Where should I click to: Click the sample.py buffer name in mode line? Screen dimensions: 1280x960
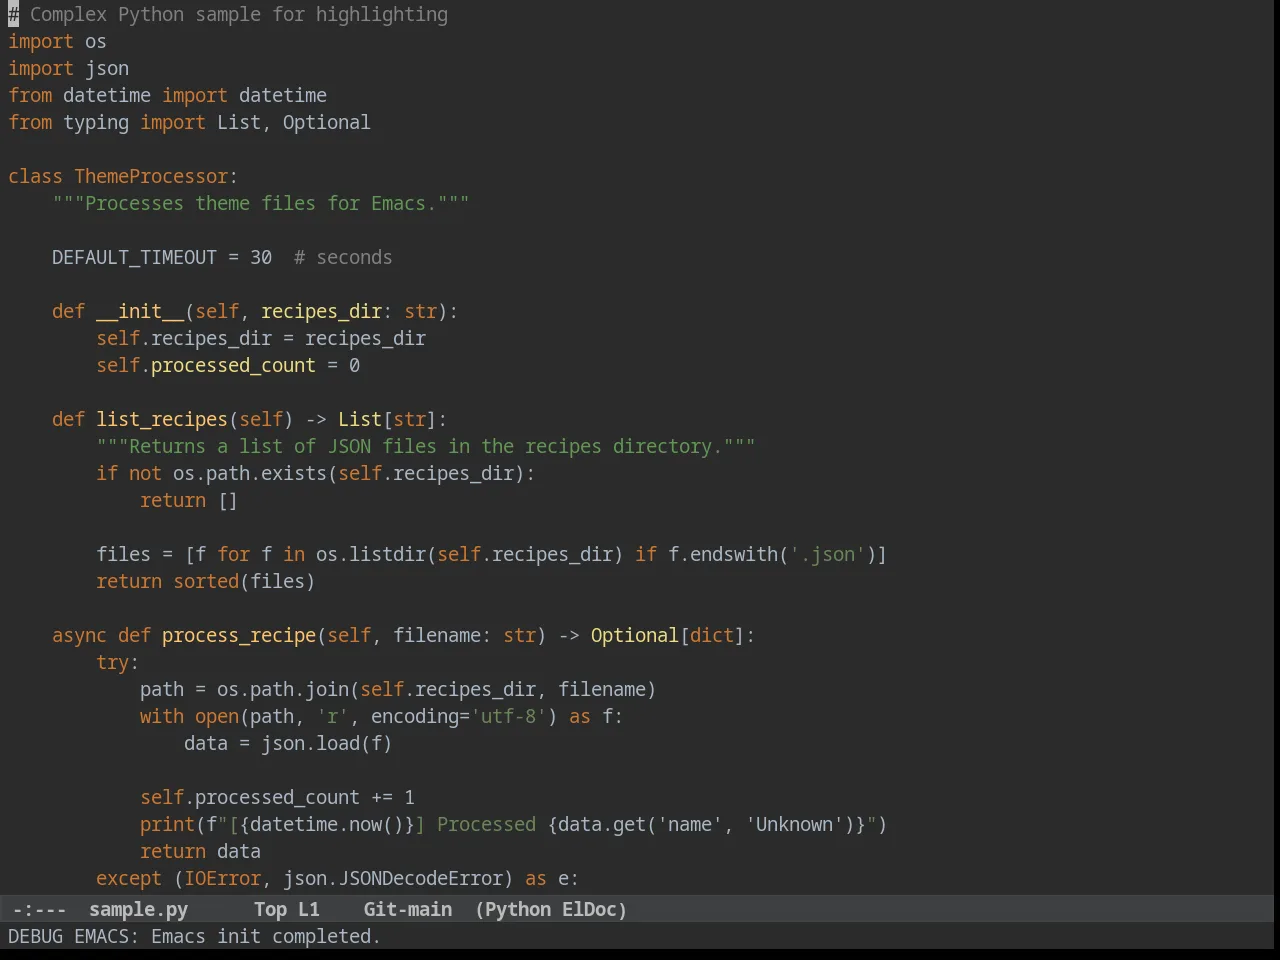tap(138, 909)
